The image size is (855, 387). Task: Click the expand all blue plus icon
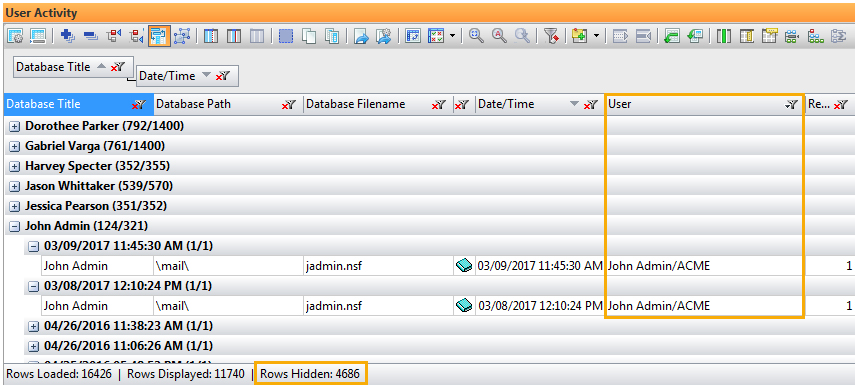(x=68, y=36)
